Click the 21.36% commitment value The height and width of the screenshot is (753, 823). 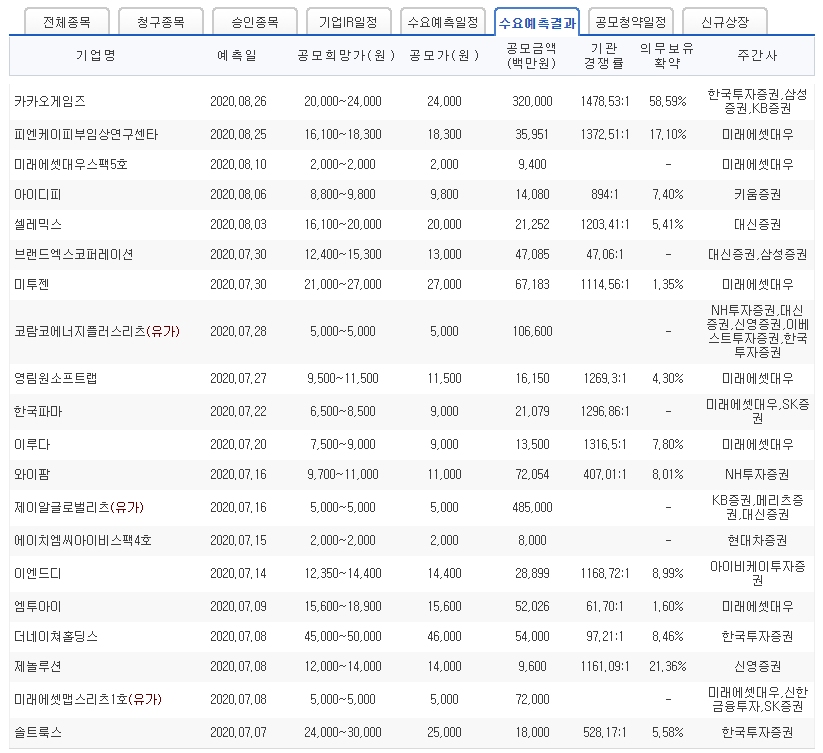point(668,666)
